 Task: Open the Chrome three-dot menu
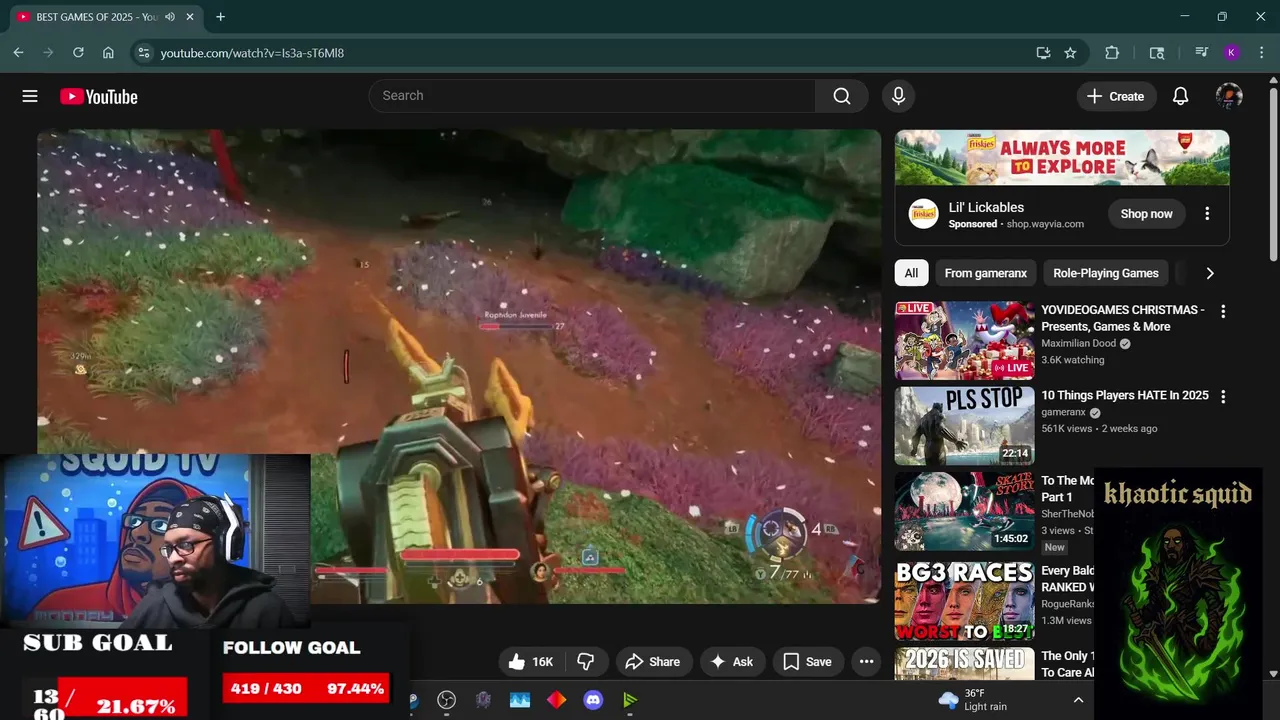coord(1261,53)
